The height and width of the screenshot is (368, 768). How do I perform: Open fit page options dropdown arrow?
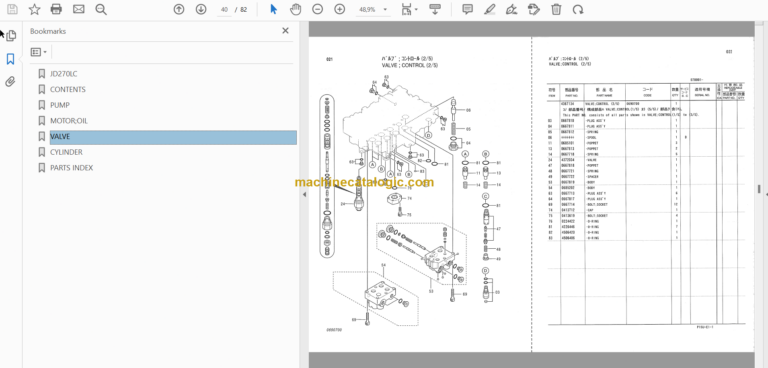[x=416, y=9]
